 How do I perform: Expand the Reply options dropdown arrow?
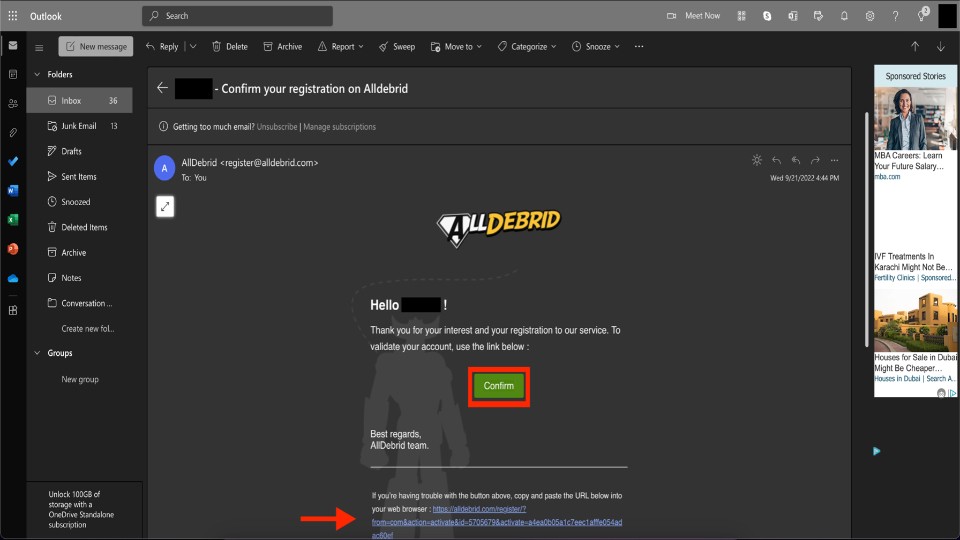click(193, 47)
